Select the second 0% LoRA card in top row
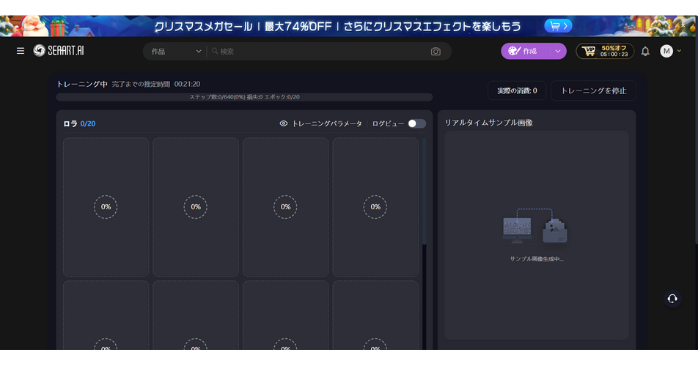The width and height of the screenshot is (698, 365). (196, 207)
